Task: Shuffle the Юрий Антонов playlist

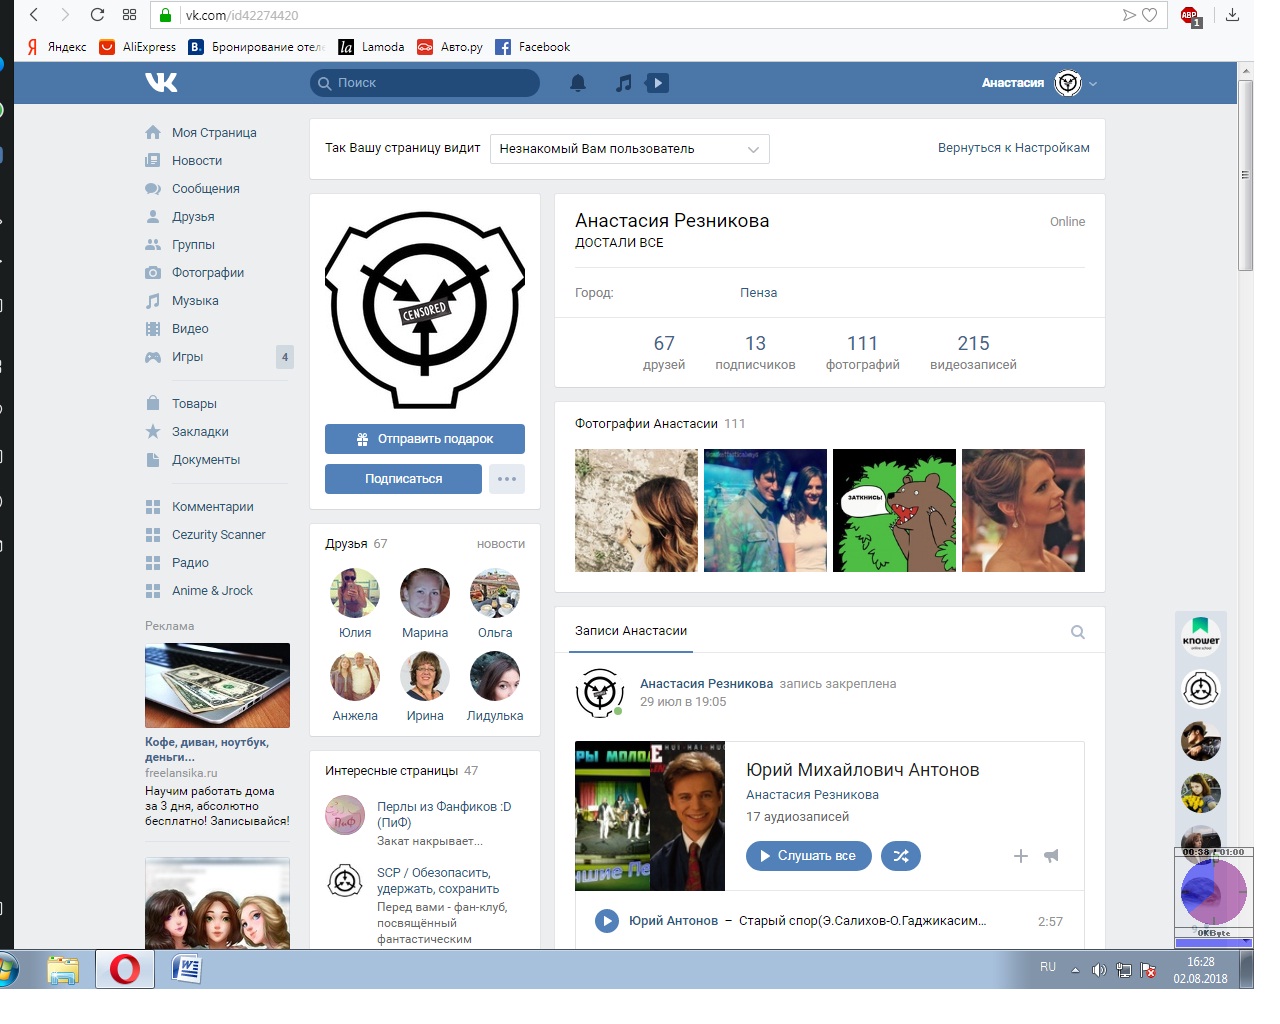Action: click(900, 856)
